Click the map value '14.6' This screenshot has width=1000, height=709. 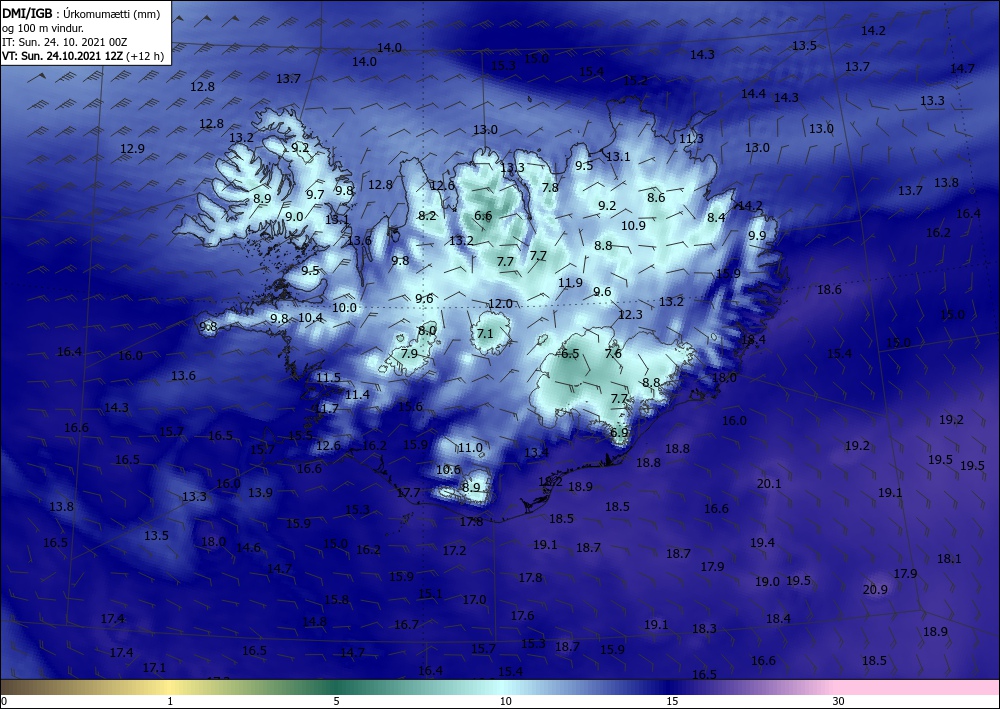pos(248,547)
